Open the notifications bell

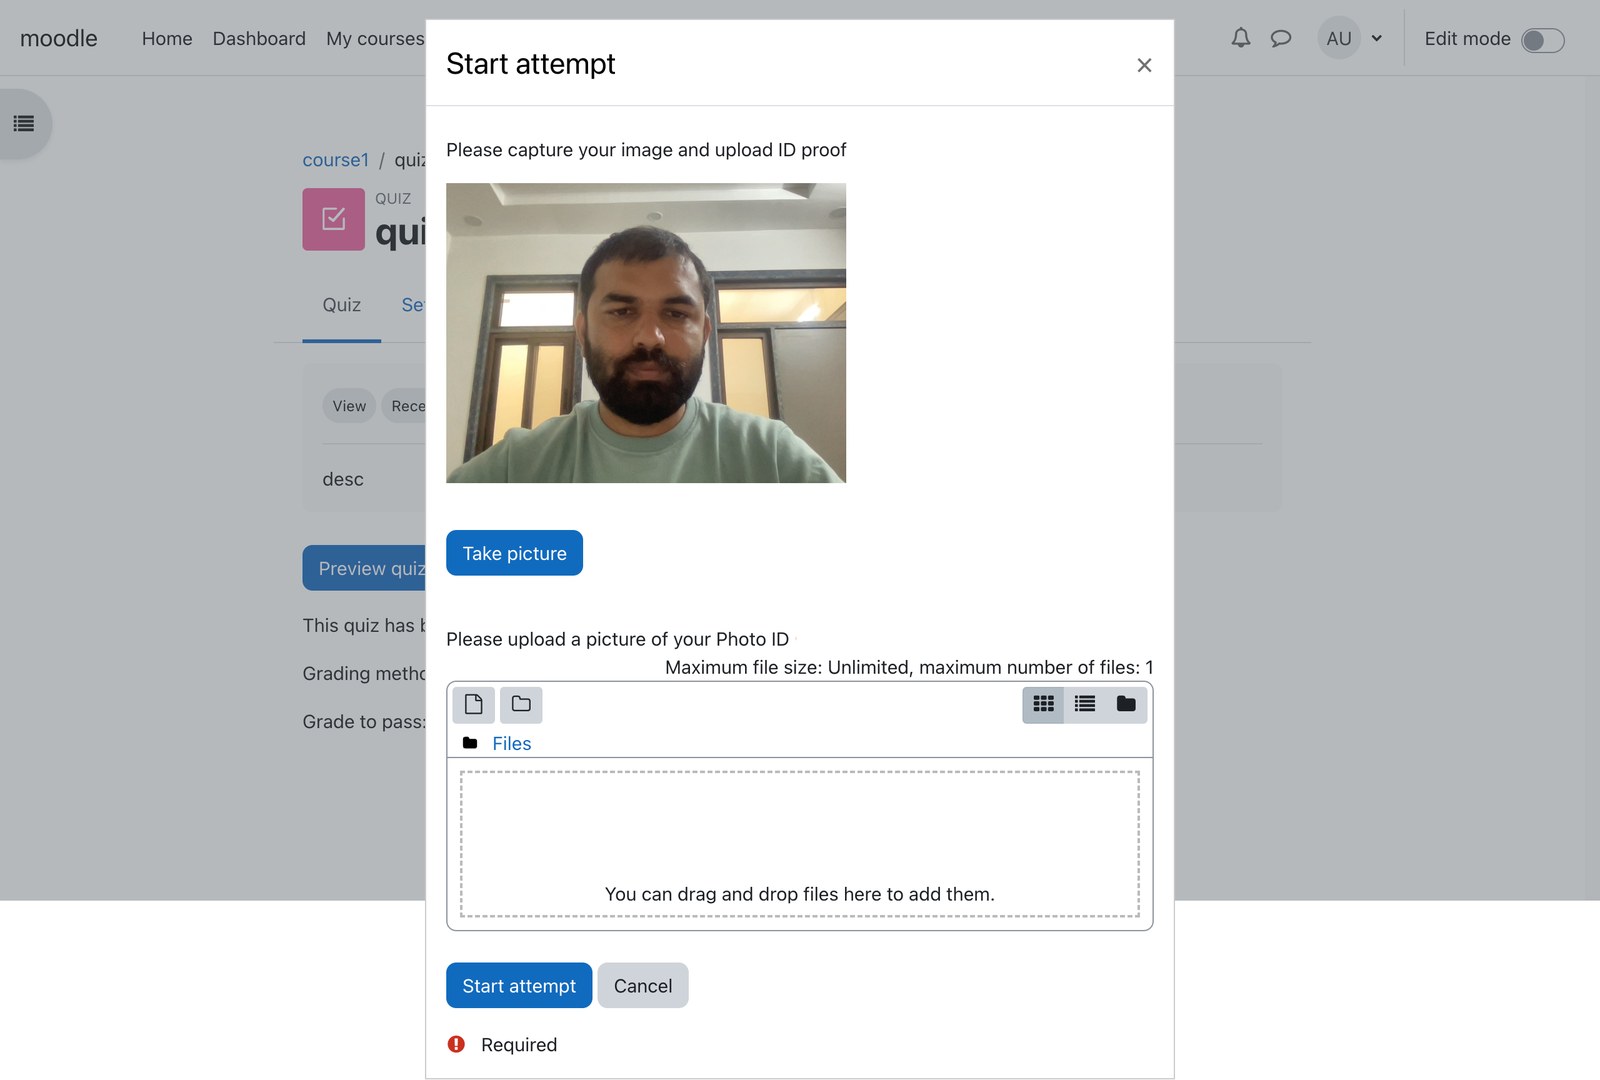1240,38
